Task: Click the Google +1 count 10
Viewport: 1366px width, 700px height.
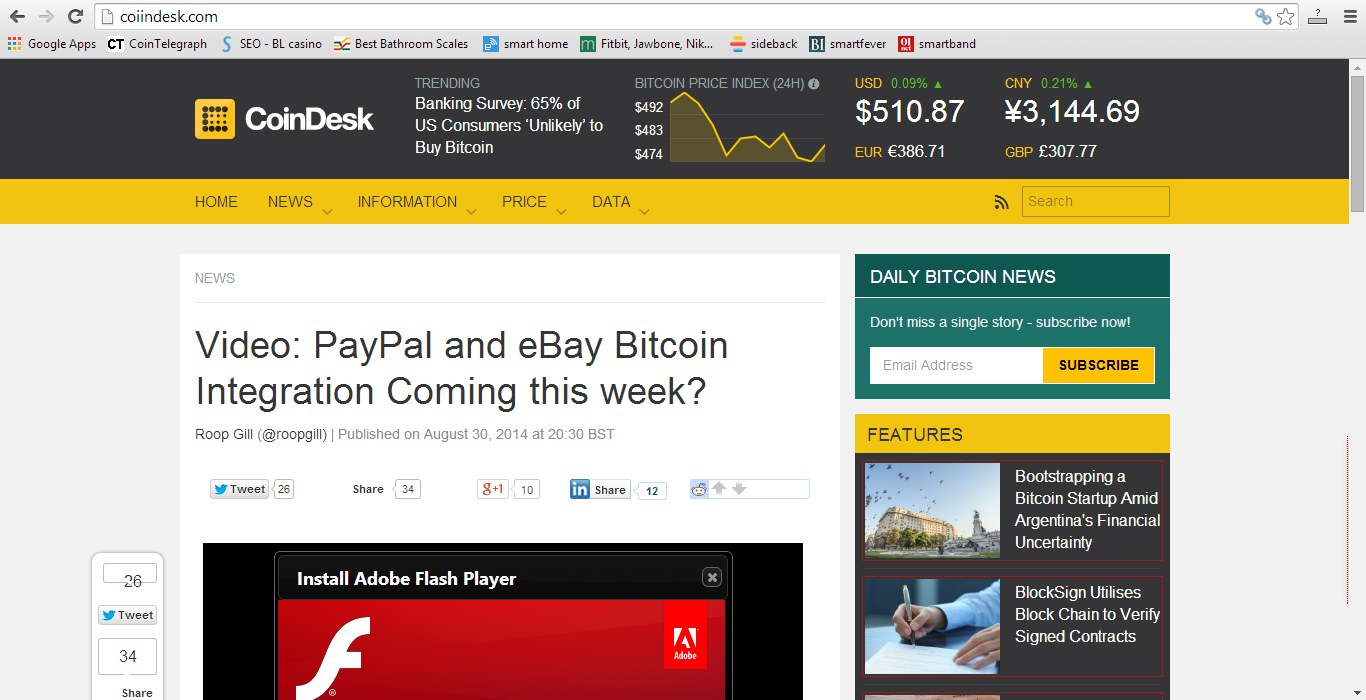Action: (x=527, y=489)
